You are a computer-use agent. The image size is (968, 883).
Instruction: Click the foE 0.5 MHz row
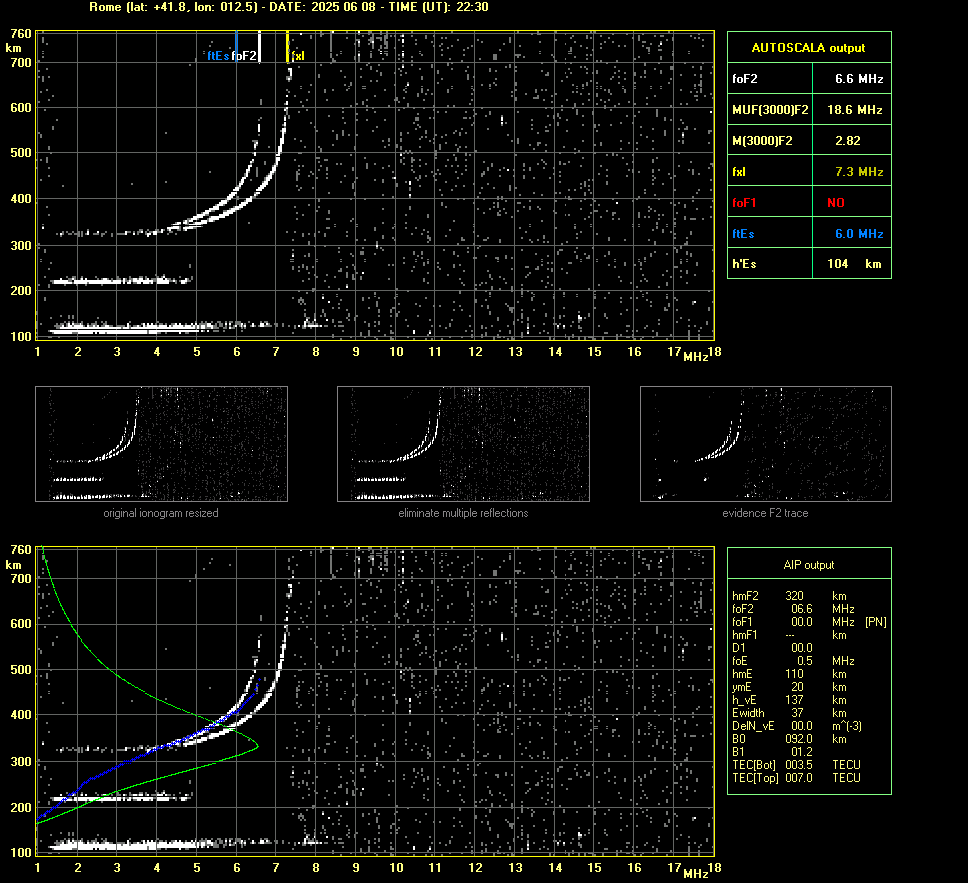[x=793, y=661]
